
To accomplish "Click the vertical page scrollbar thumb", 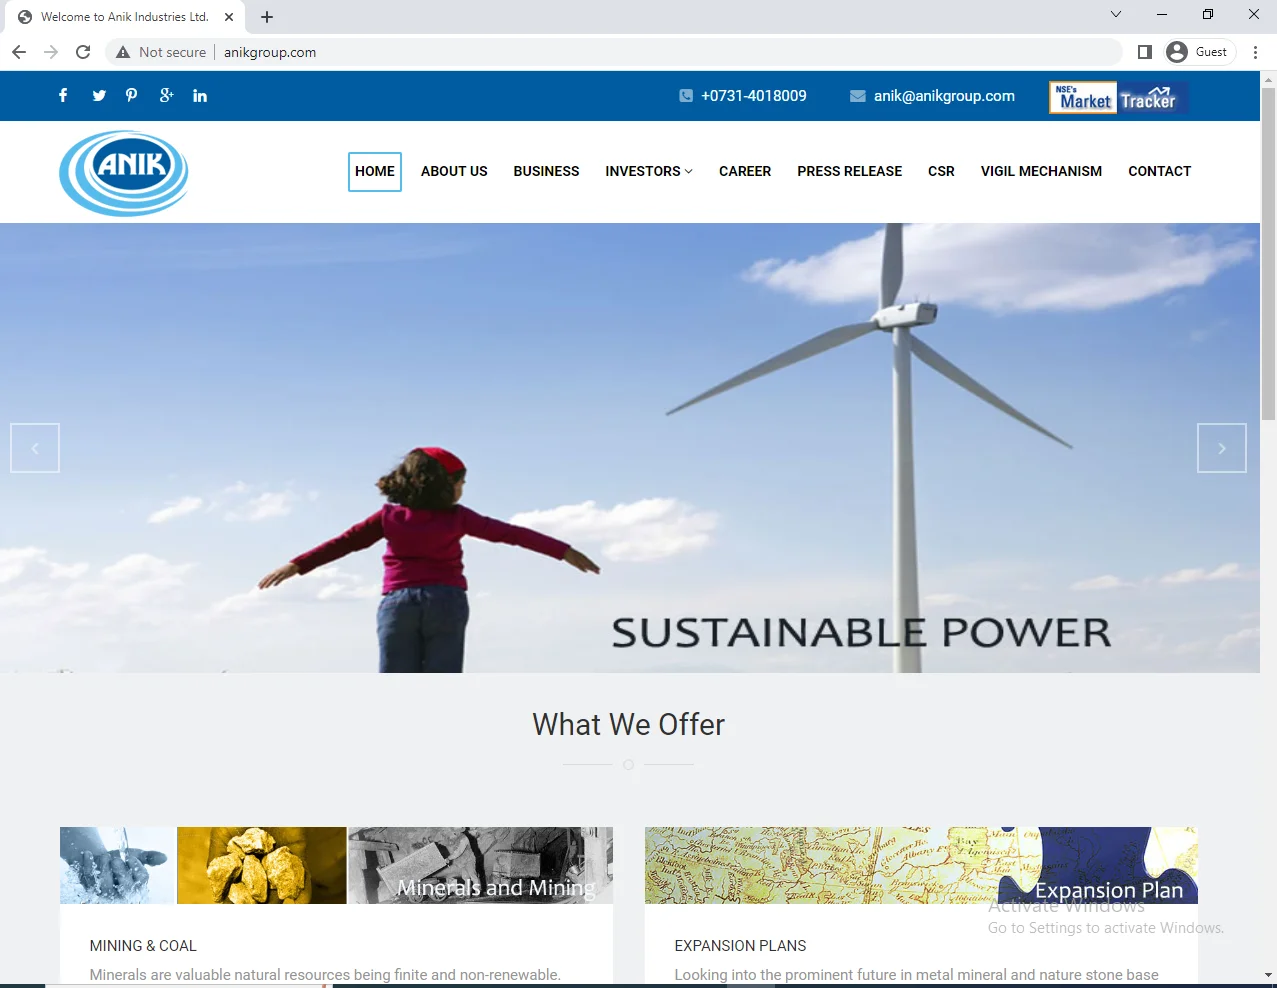I will (1268, 250).
